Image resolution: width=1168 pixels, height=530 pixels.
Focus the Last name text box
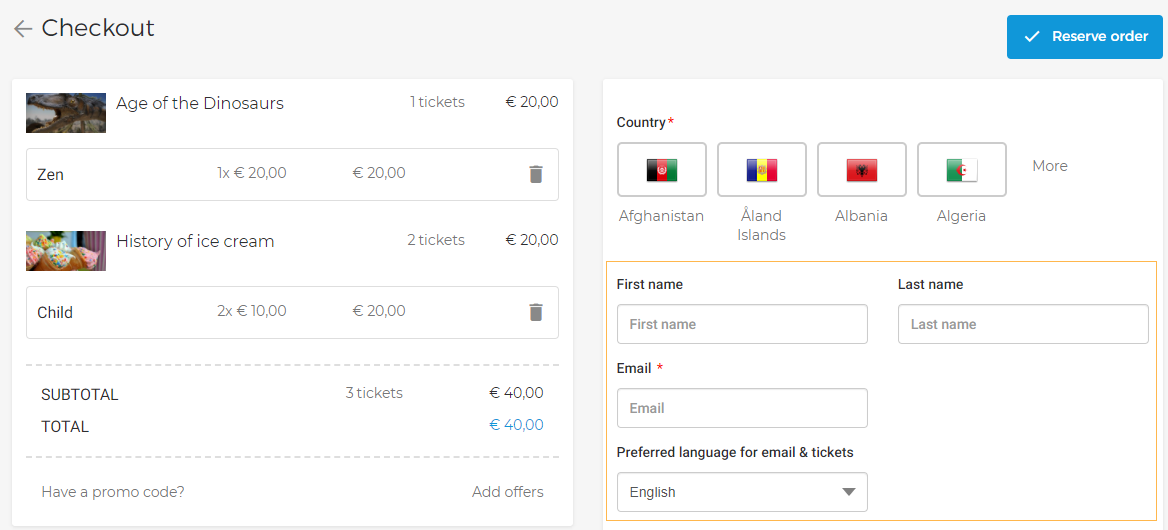click(x=1023, y=324)
